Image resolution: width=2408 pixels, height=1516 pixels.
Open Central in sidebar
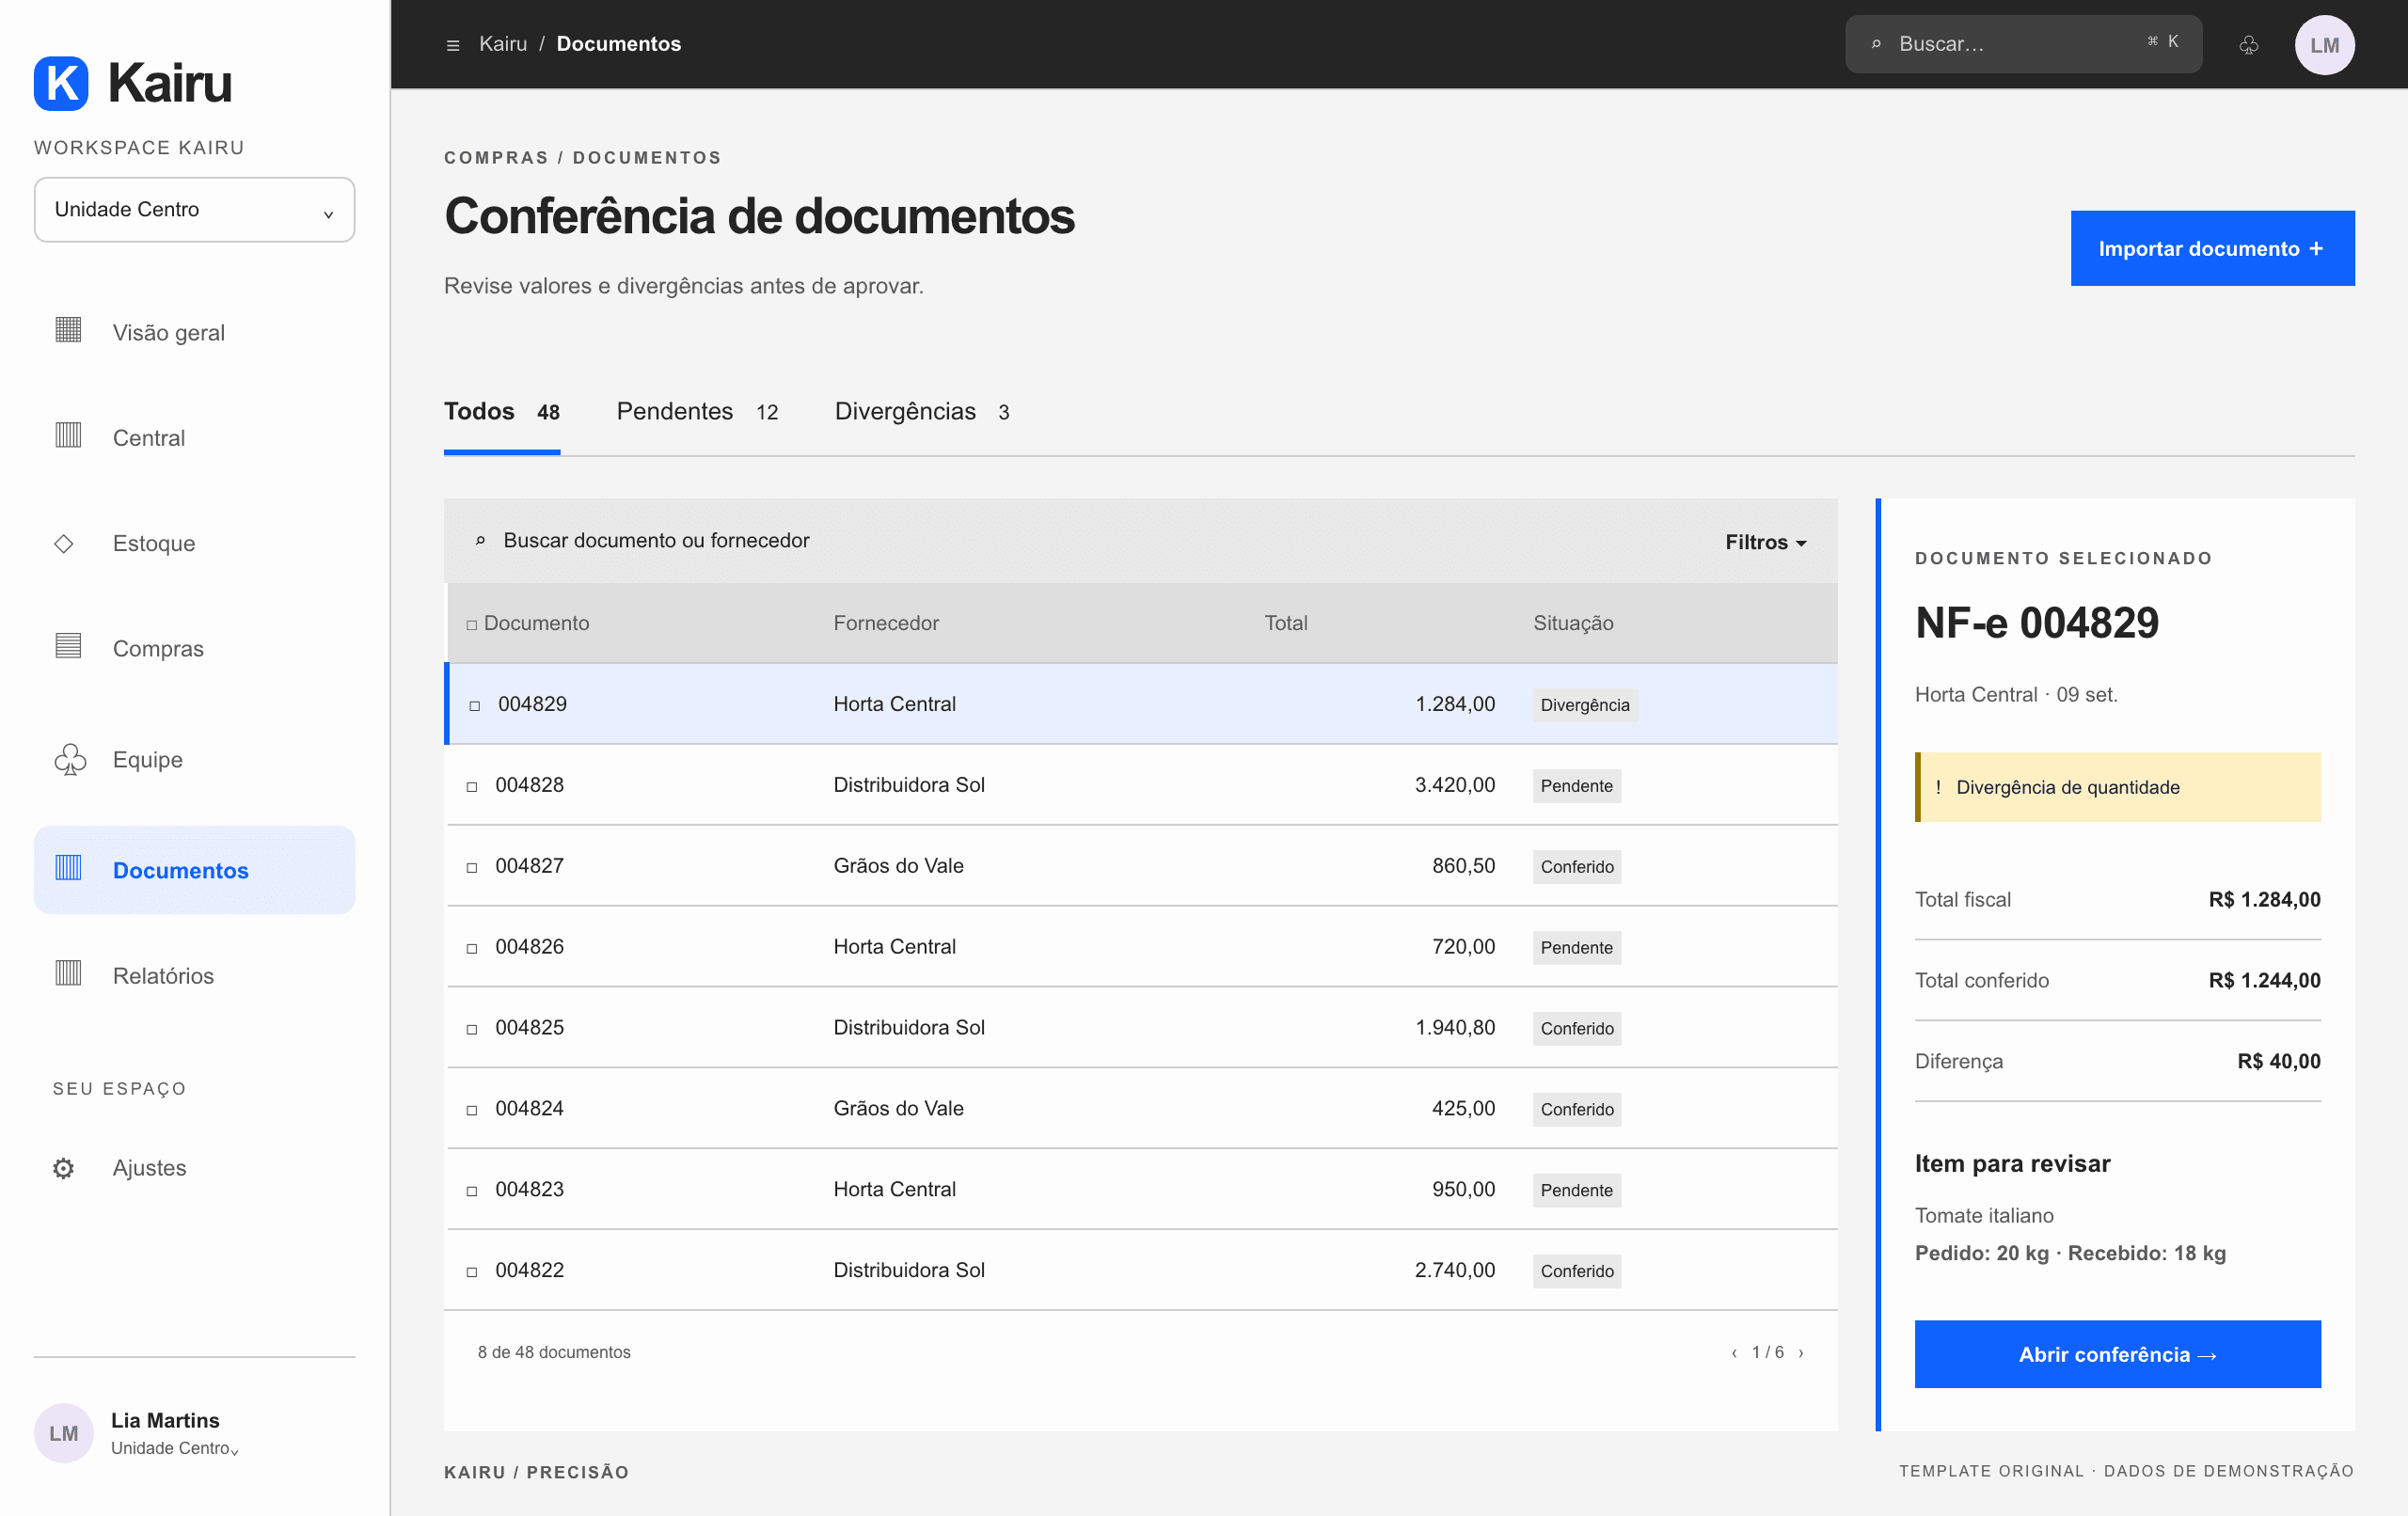click(194, 437)
